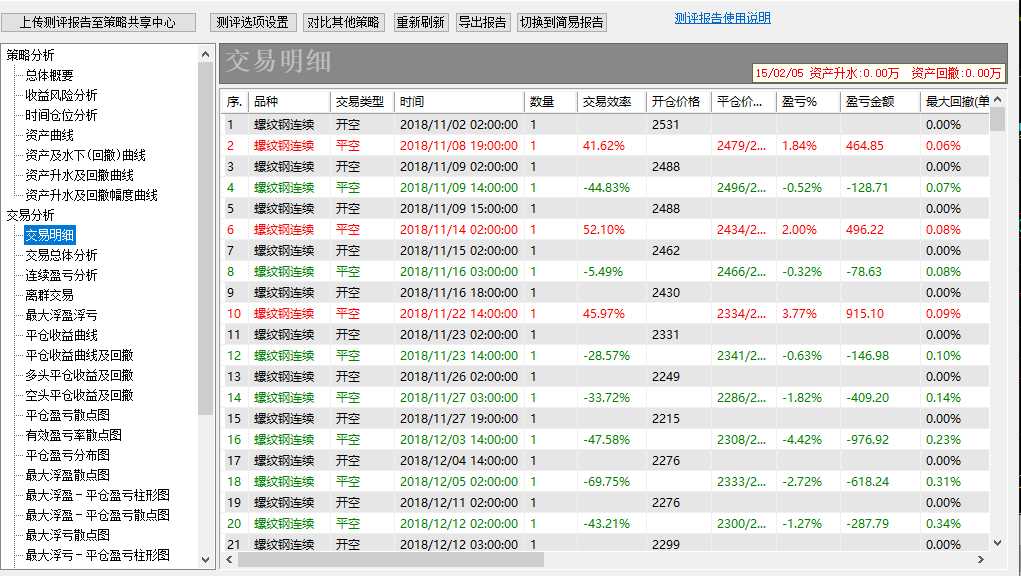
Task: Open 平仓收益曲线 tree entry
Action: coord(61,335)
